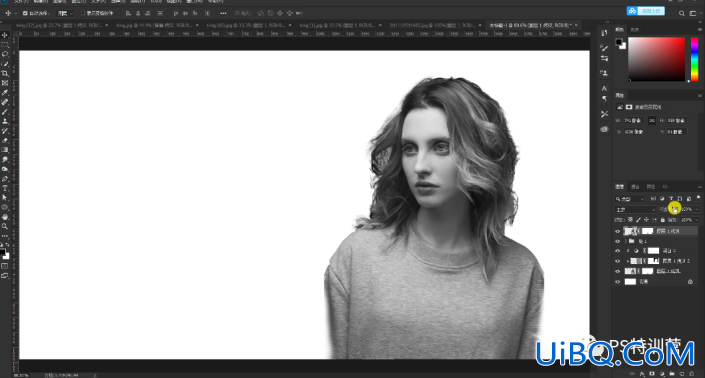This screenshot has width=705, height=378.
Task: Switch to the Paths panel tab
Action: coord(651,187)
